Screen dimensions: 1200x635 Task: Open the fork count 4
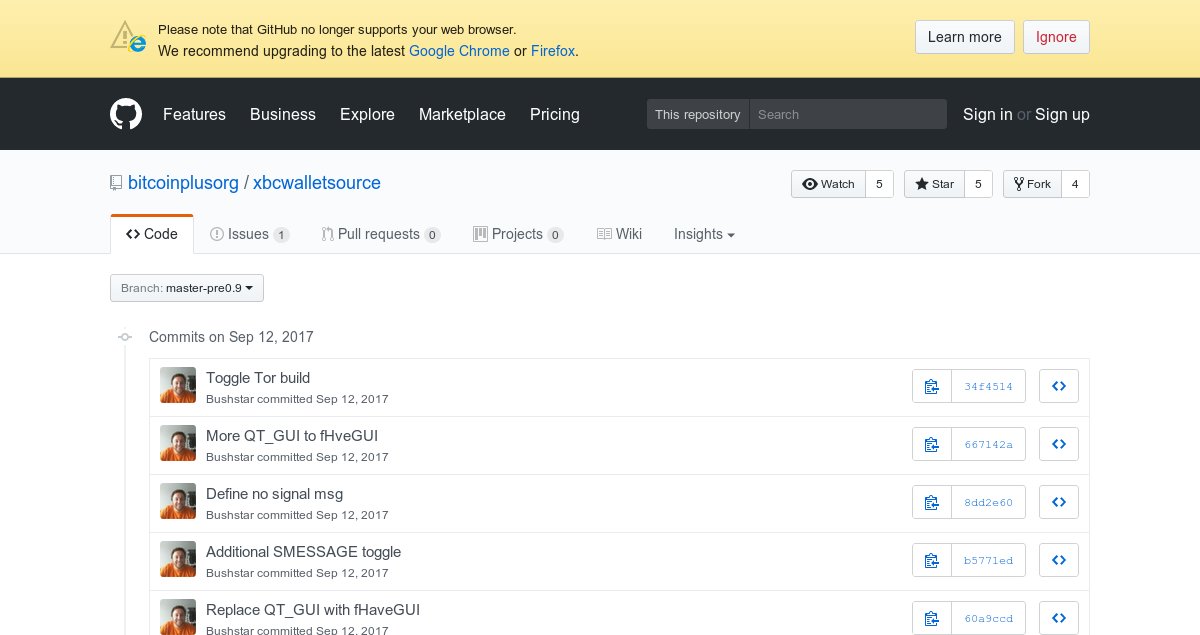tap(1075, 184)
